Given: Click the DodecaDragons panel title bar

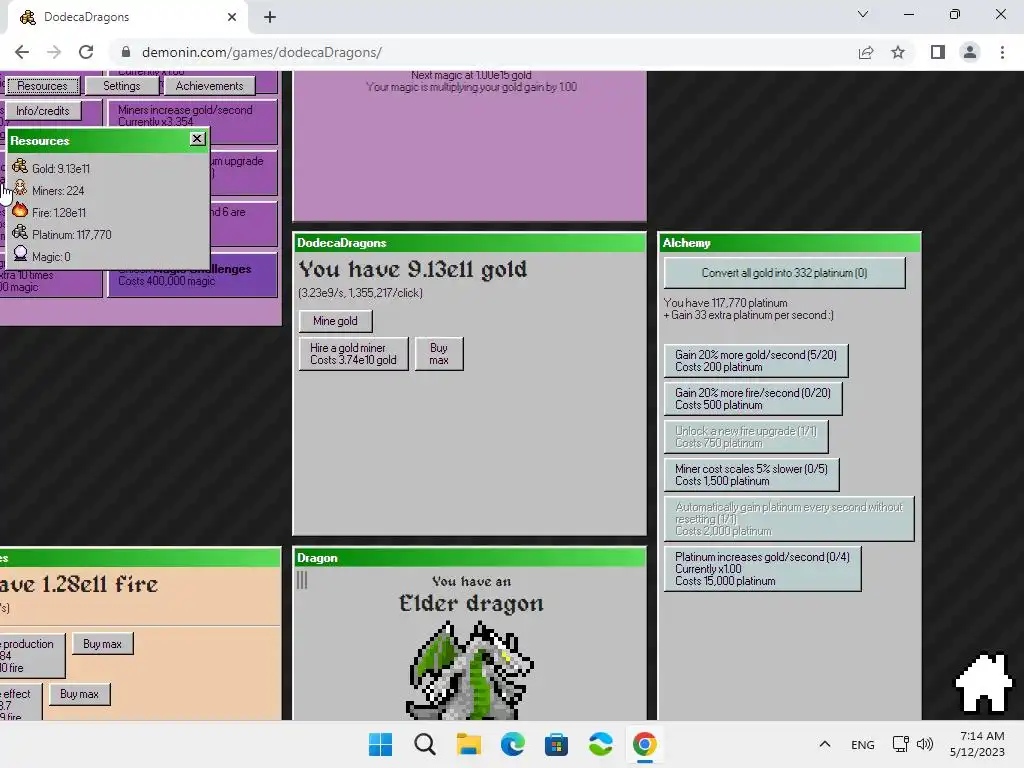Looking at the screenshot, I should (470, 243).
